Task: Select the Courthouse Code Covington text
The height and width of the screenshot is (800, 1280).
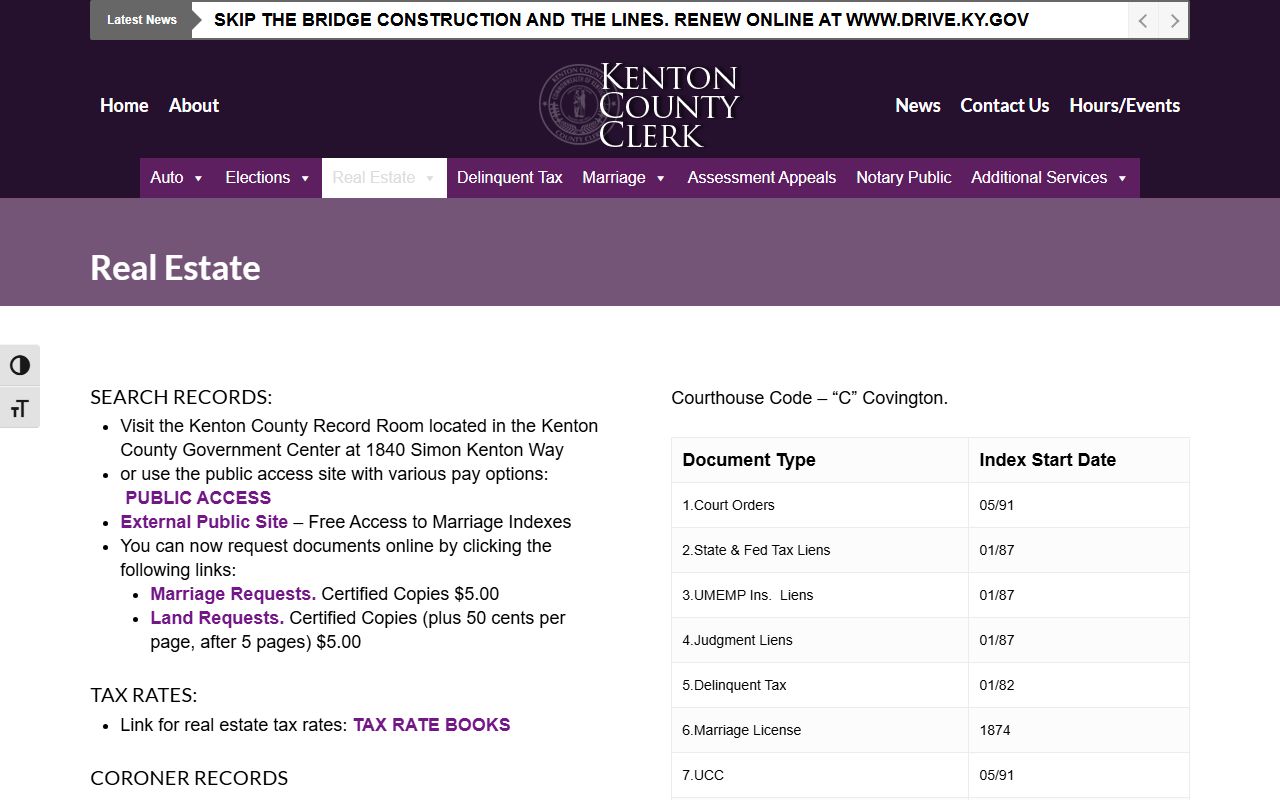Action: point(809,398)
